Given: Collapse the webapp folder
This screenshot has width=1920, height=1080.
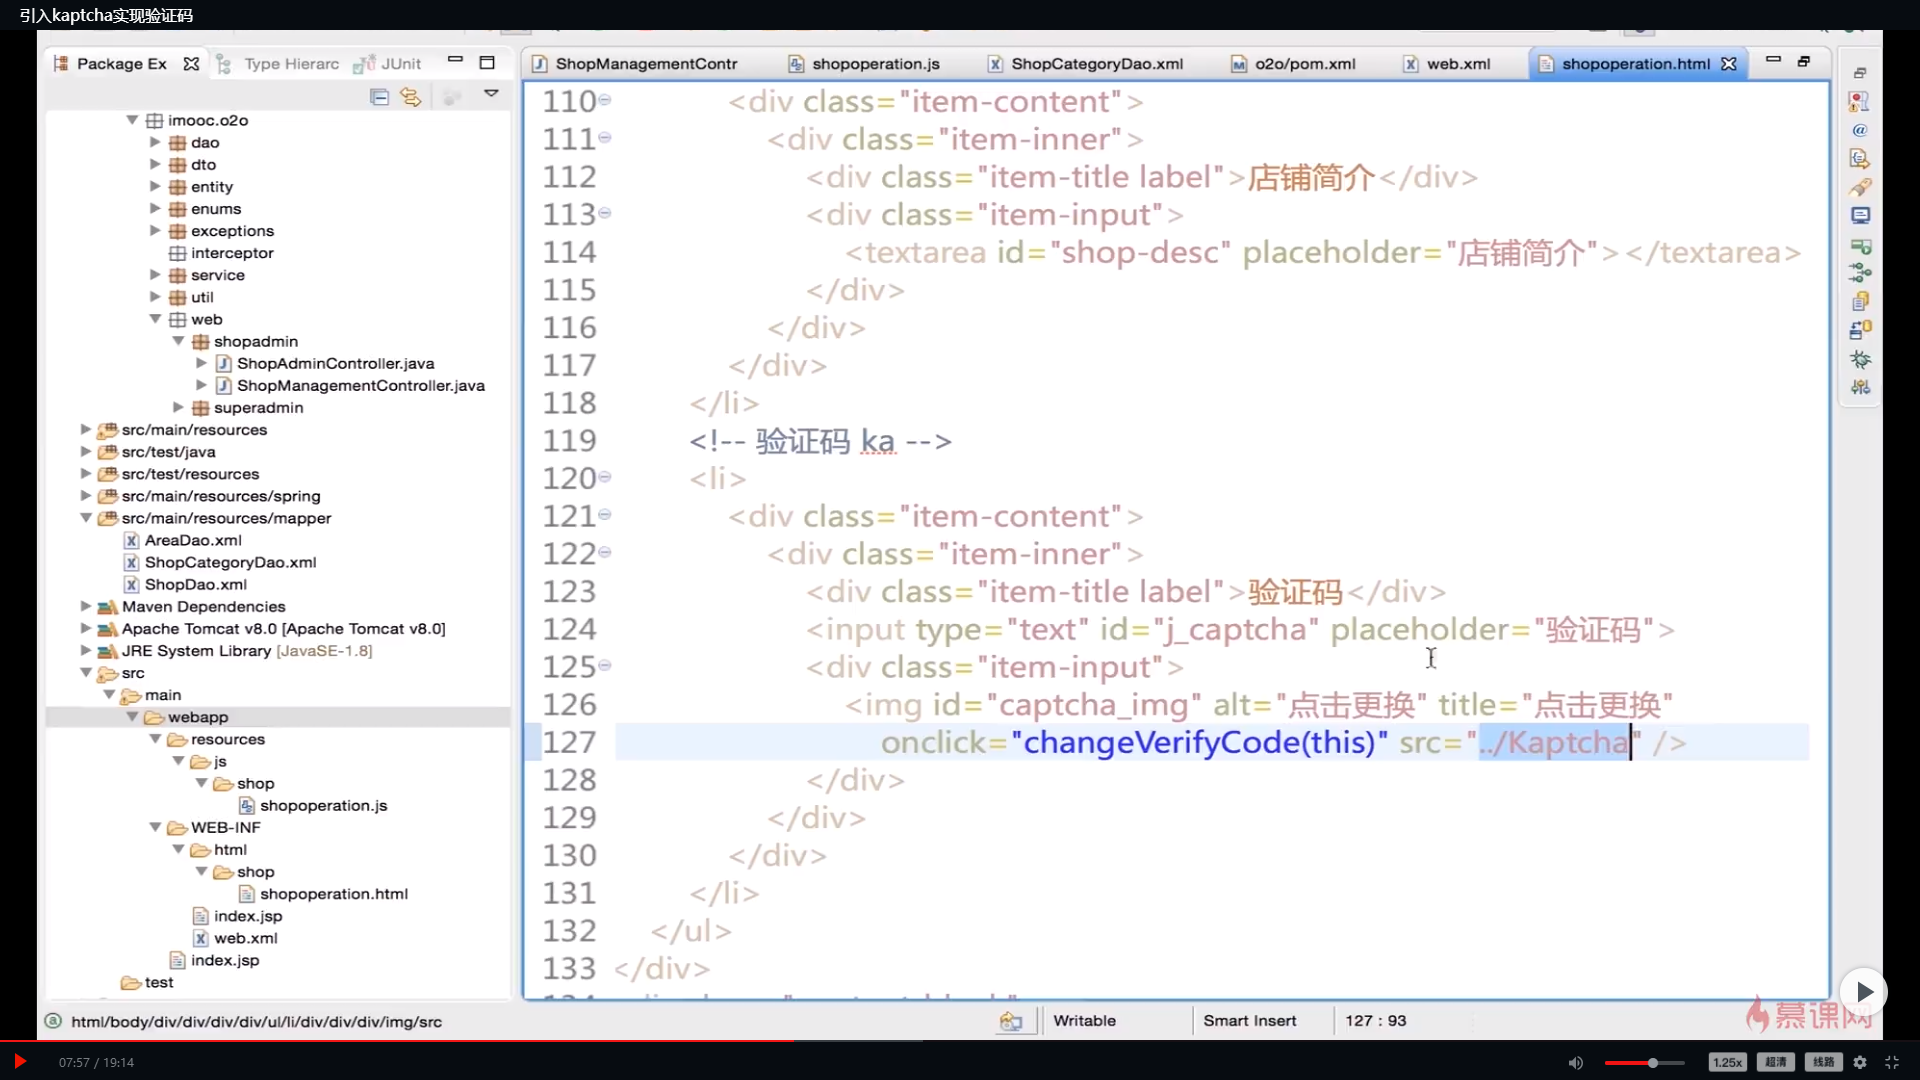Looking at the screenshot, I should coord(132,717).
